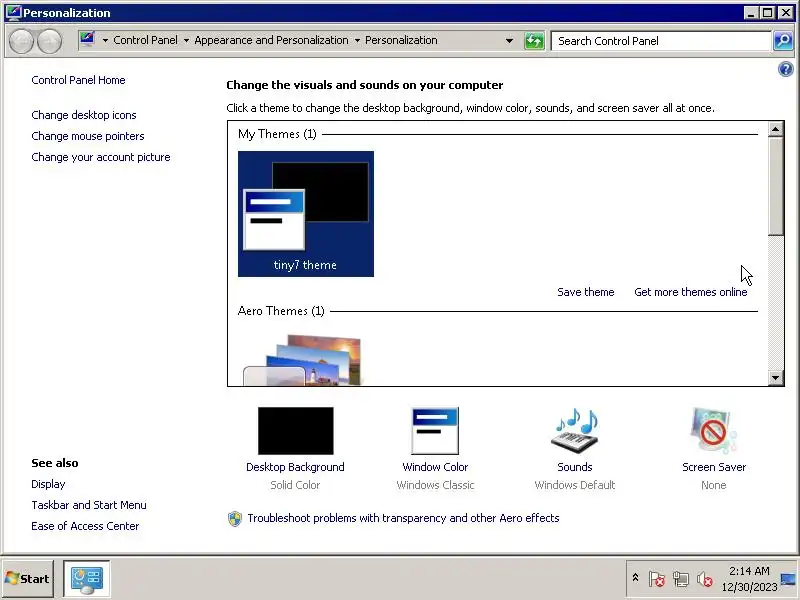Open the Sounds piano icon

574,431
